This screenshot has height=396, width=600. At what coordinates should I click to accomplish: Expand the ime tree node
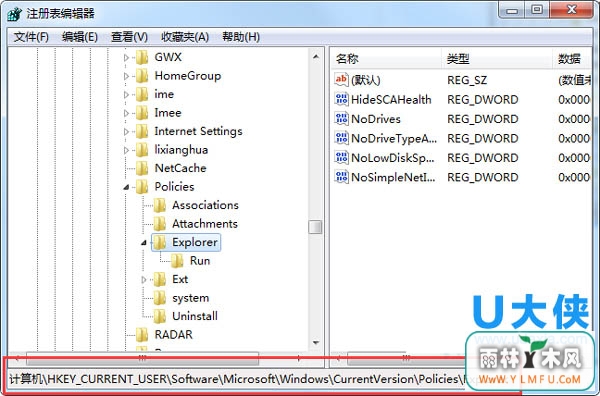tap(126, 95)
